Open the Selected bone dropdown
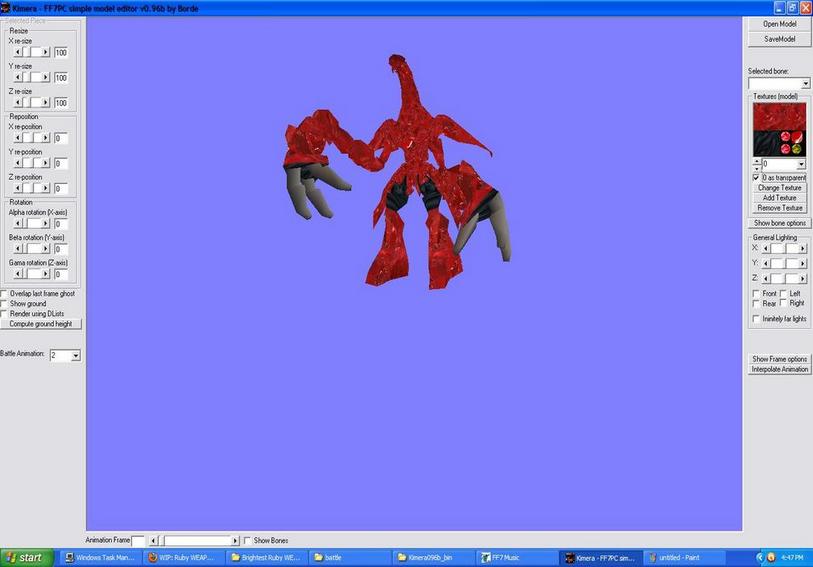813x567 pixels. [805, 83]
